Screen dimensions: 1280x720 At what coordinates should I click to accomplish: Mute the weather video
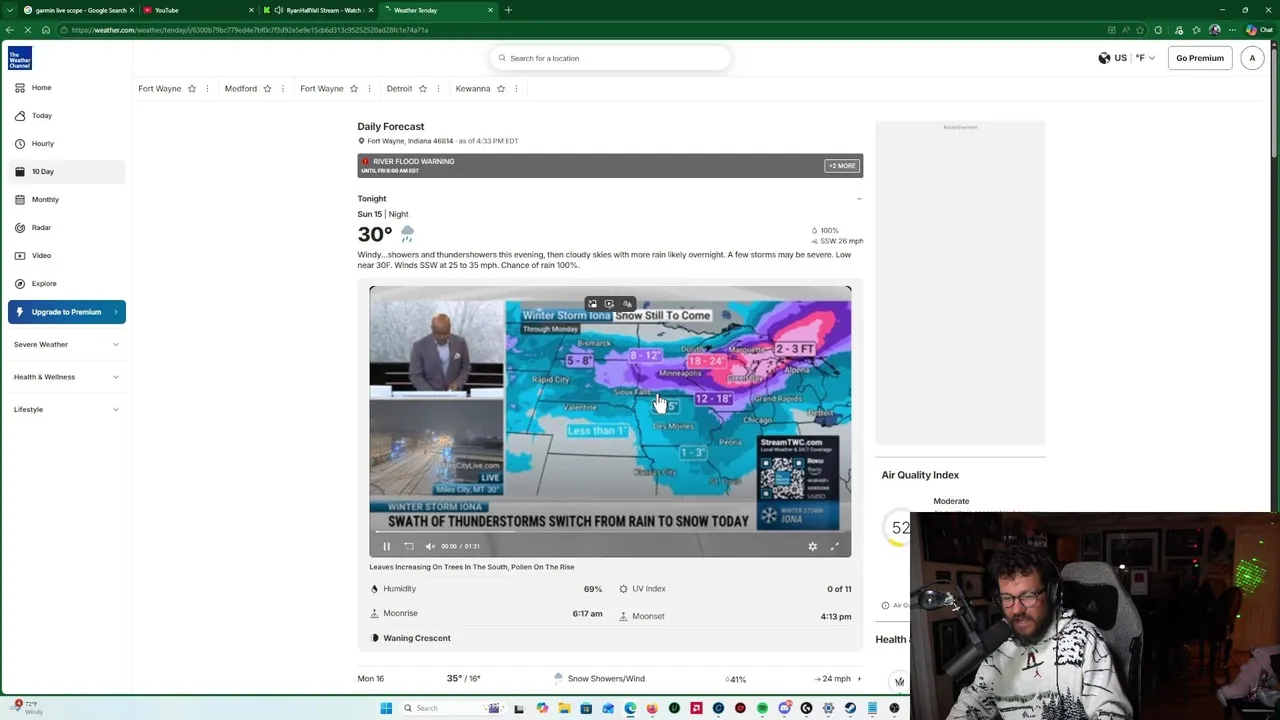pyautogui.click(x=430, y=546)
